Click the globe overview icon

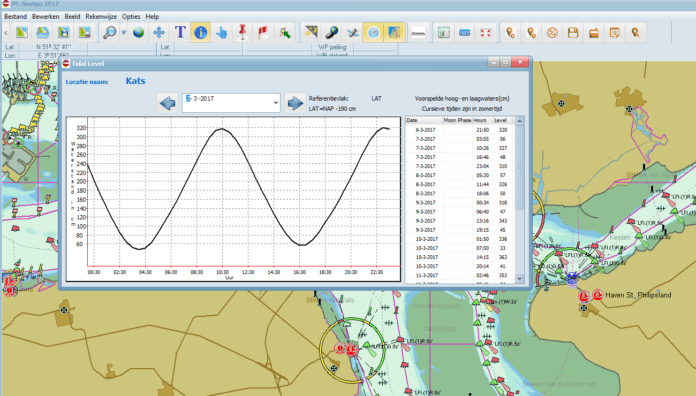point(138,32)
